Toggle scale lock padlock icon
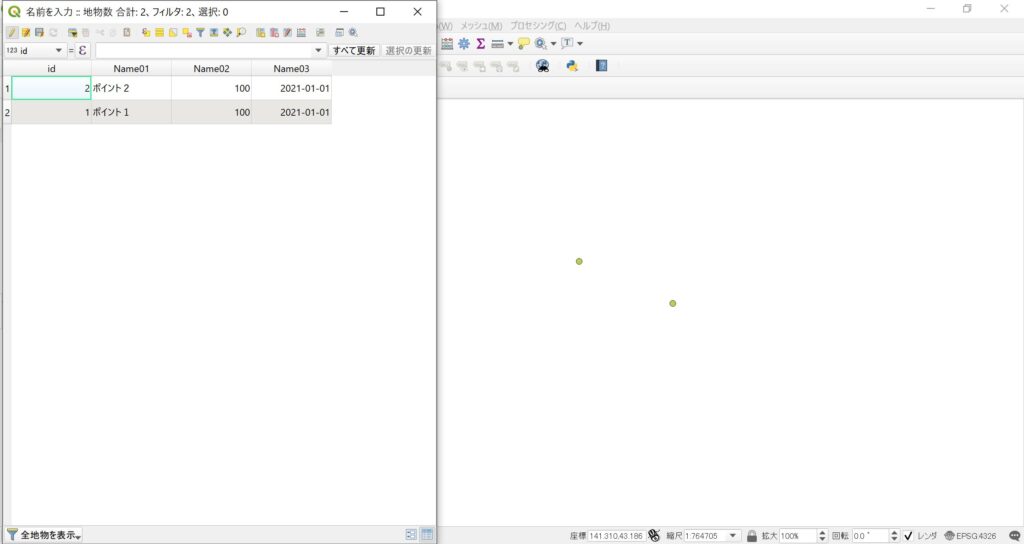 point(752,536)
